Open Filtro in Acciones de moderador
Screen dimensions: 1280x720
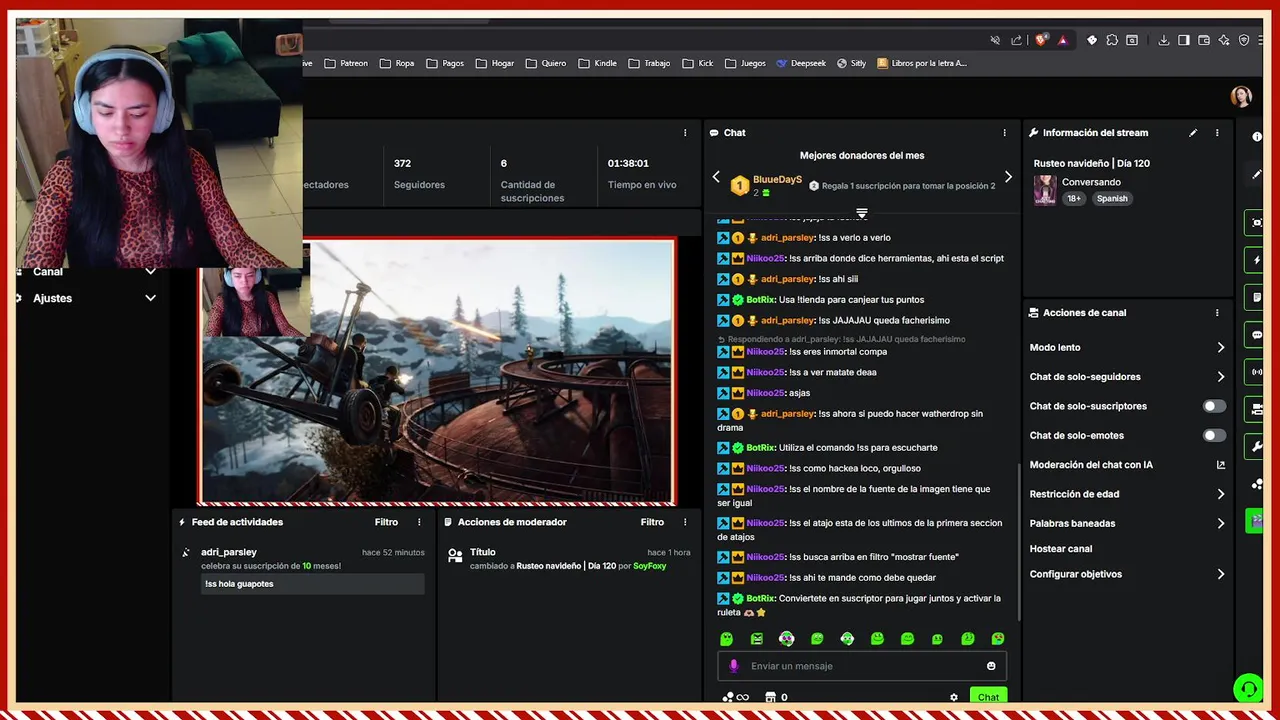(652, 522)
